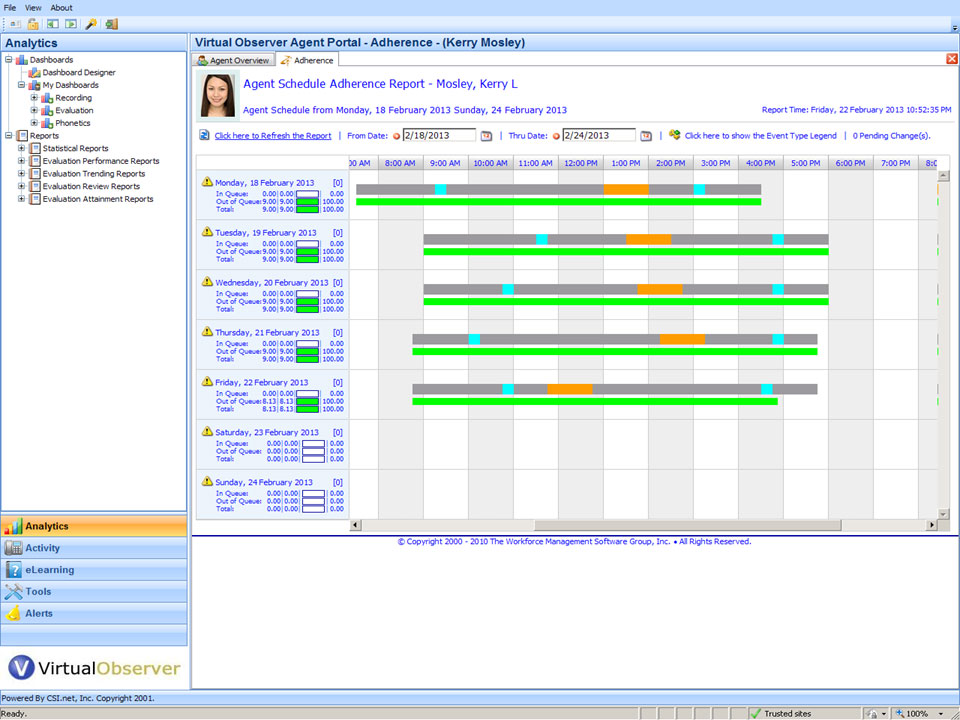Click the Dashboard Designer tree icon
This screenshot has width=960, height=720.
(x=34, y=72)
